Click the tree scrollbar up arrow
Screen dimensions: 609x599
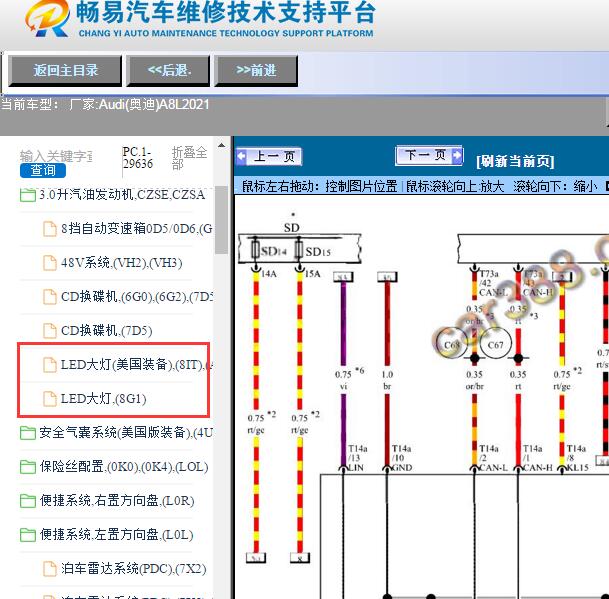[221, 146]
